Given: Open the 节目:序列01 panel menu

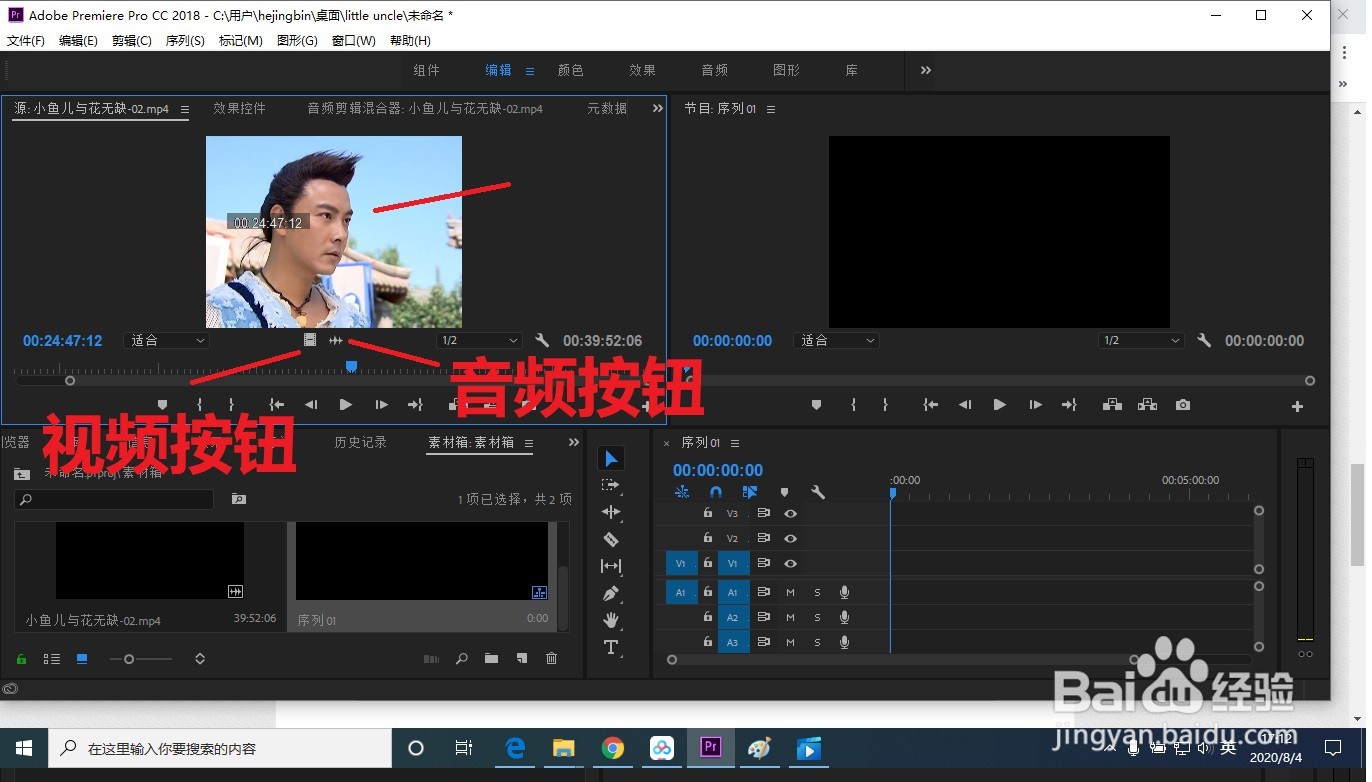Looking at the screenshot, I should pyautogui.click(x=770, y=109).
